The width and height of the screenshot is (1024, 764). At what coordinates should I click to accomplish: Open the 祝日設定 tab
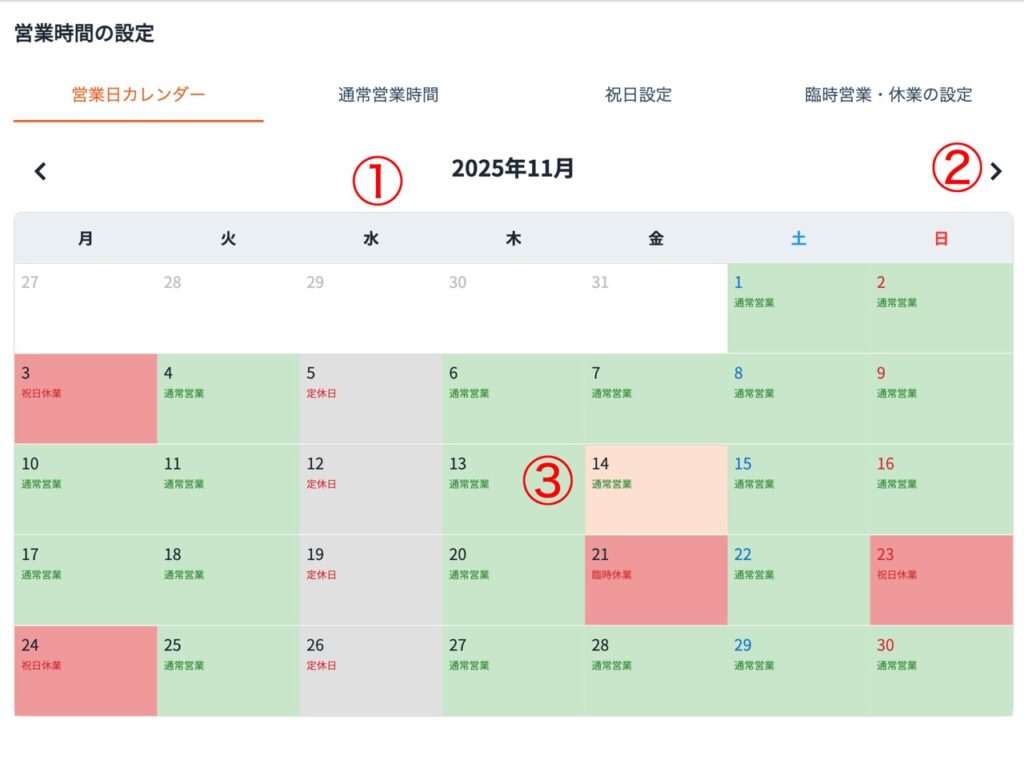click(638, 95)
